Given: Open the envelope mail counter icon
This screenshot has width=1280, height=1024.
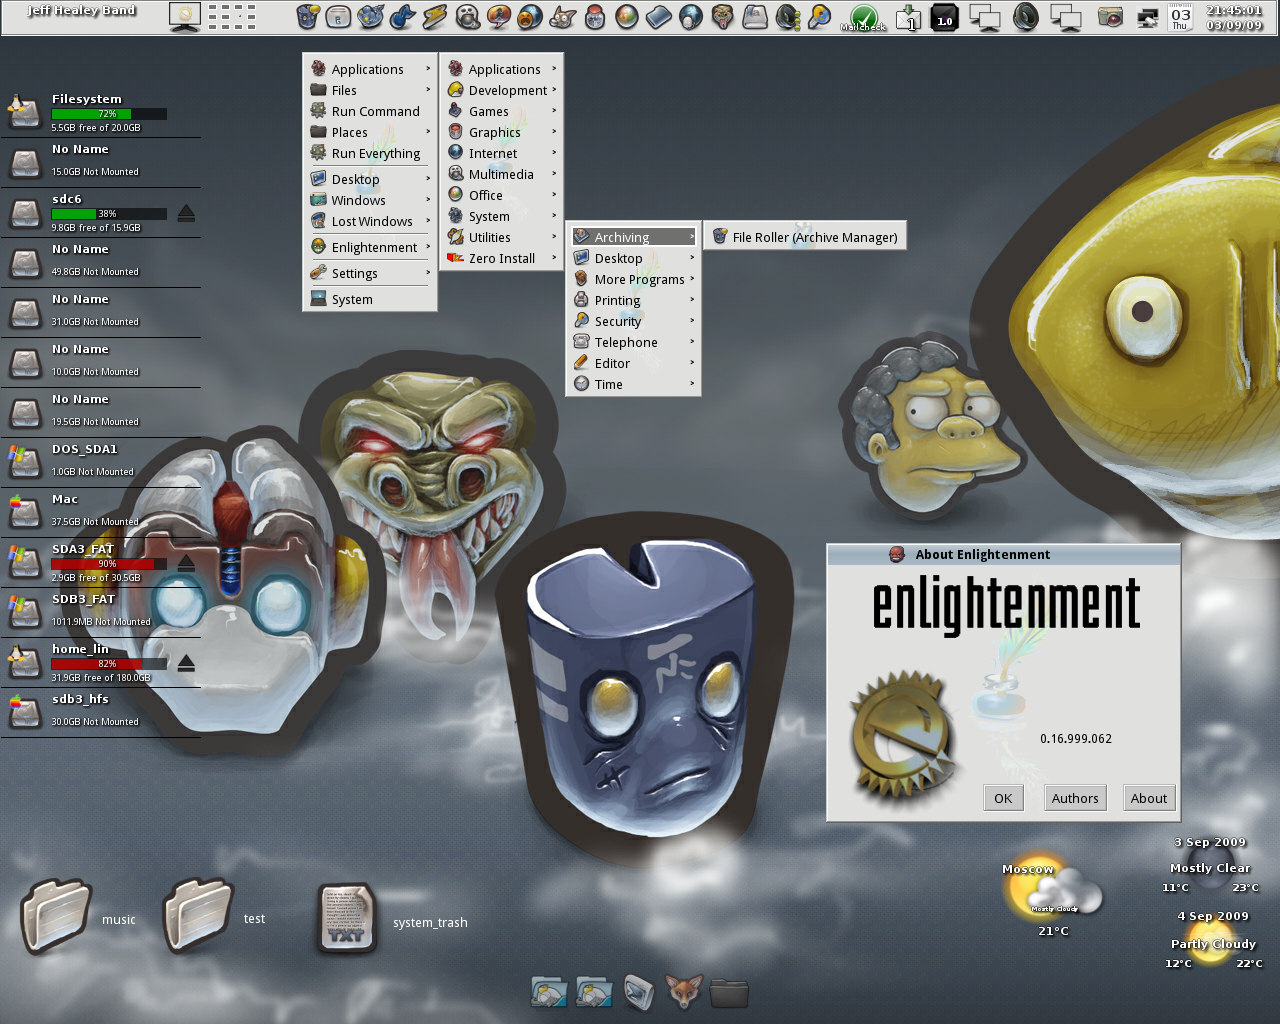Looking at the screenshot, I should [x=908, y=18].
